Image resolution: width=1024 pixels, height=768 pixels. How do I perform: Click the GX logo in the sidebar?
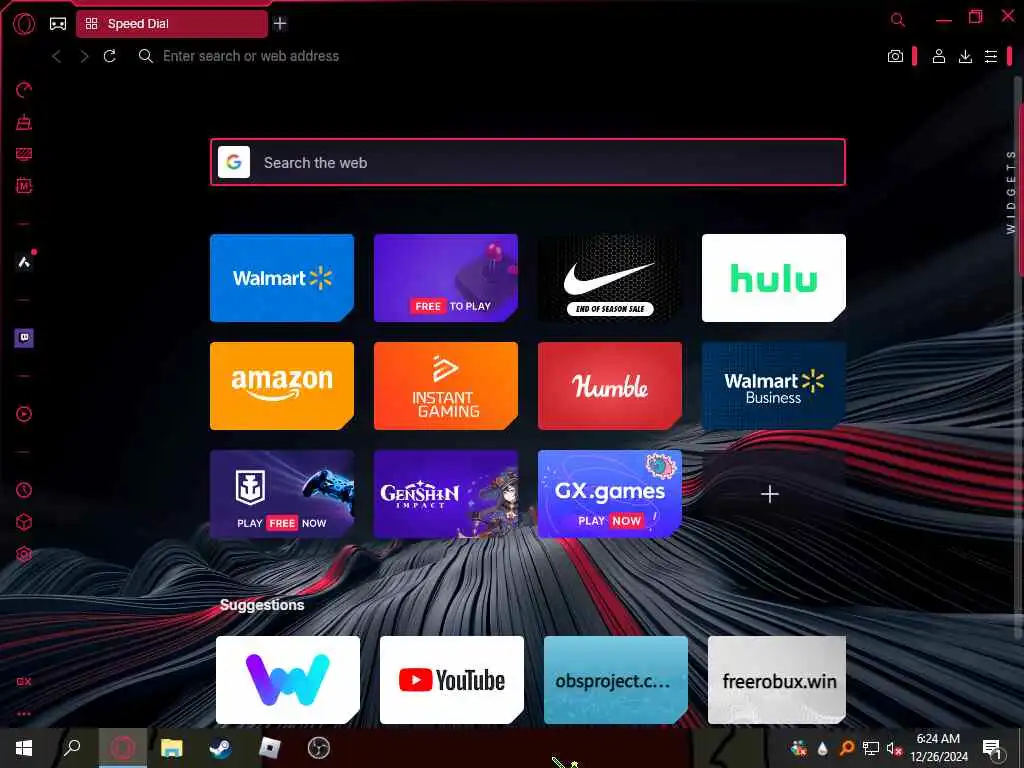coord(24,682)
